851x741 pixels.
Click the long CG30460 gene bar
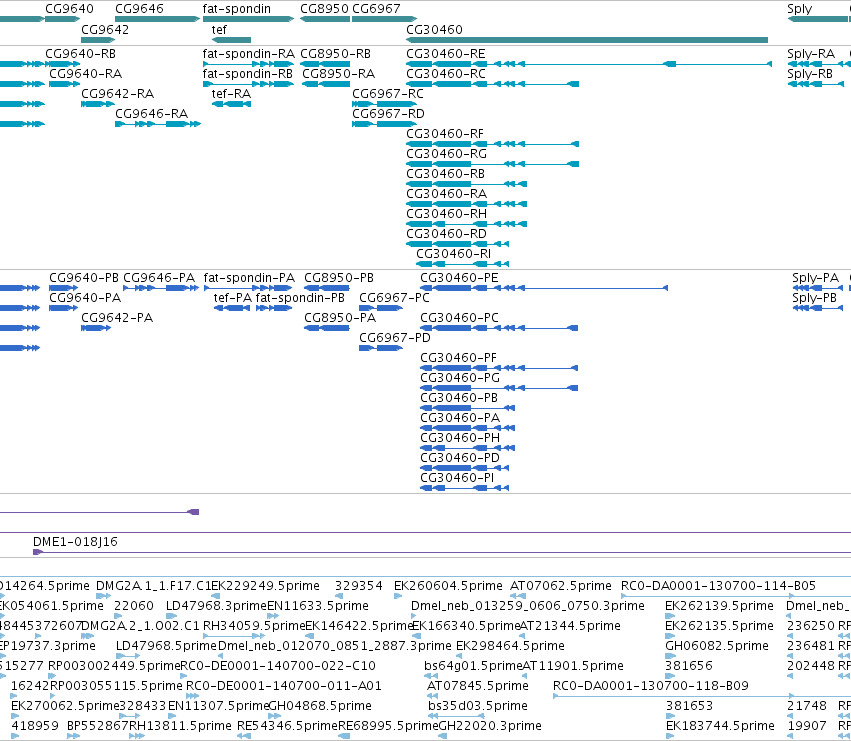[587, 40]
